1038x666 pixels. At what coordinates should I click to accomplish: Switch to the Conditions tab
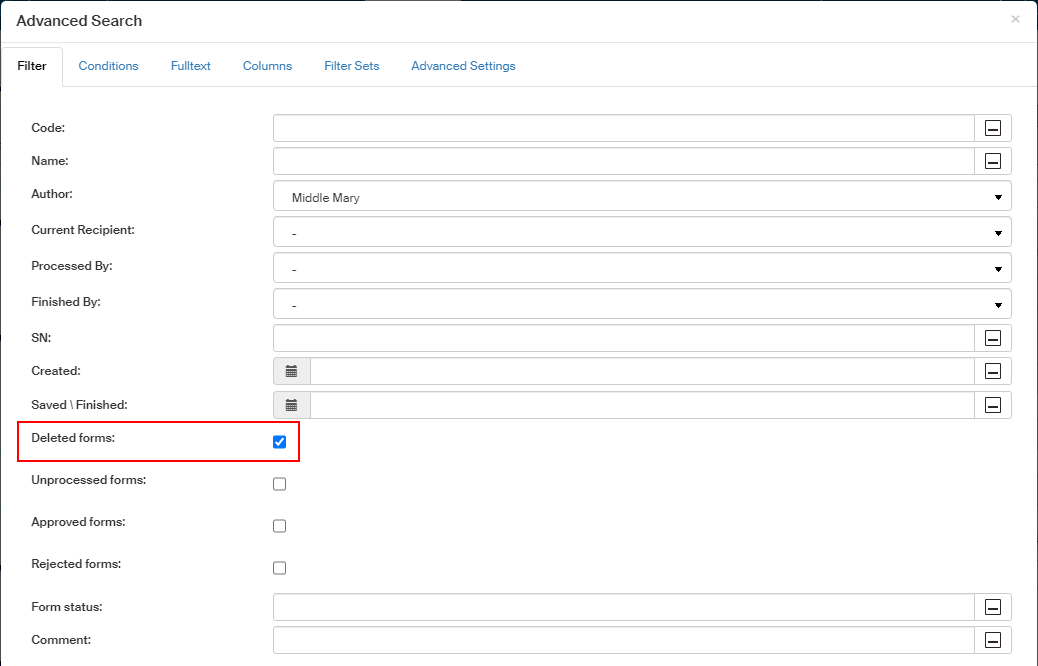(x=108, y=66)
